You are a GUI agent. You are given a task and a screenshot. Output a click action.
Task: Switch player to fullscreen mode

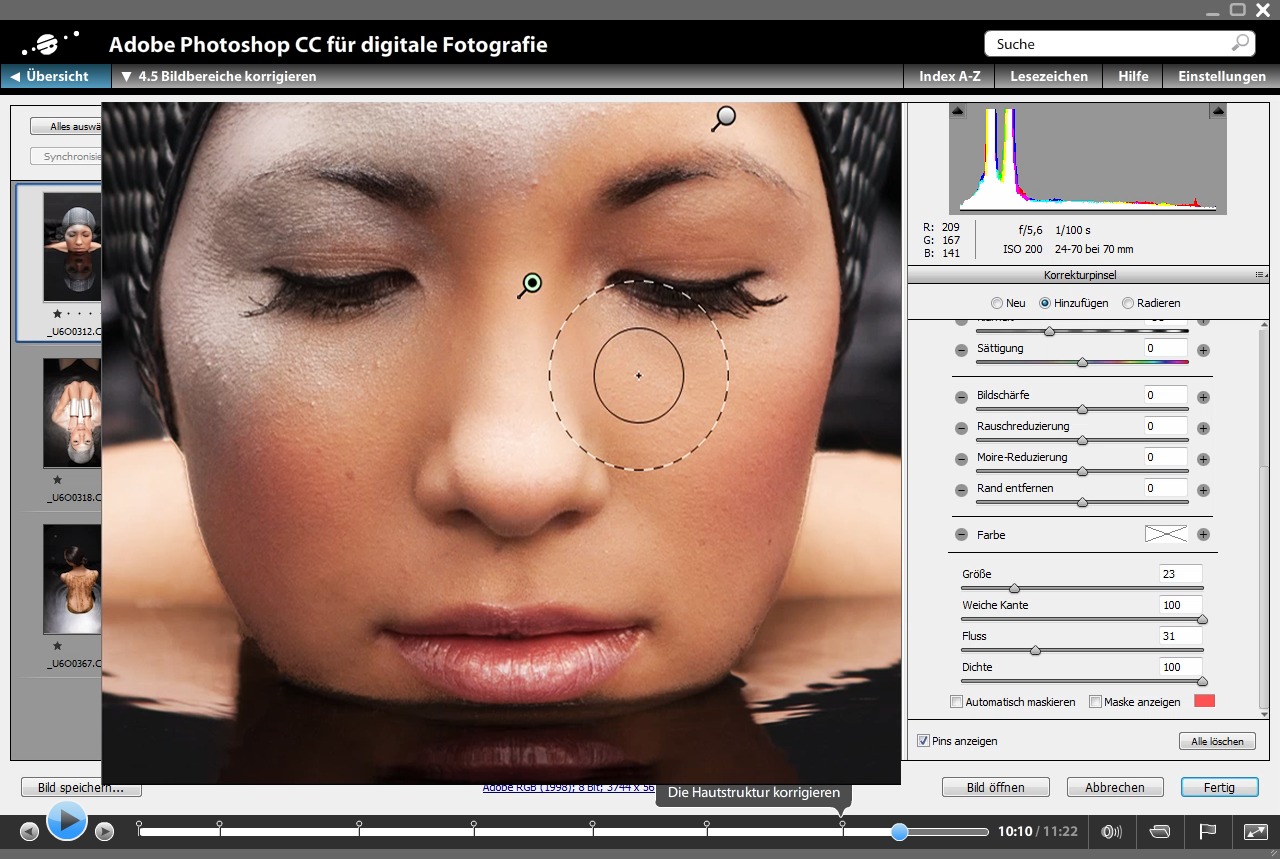(x=1256, y=831)
